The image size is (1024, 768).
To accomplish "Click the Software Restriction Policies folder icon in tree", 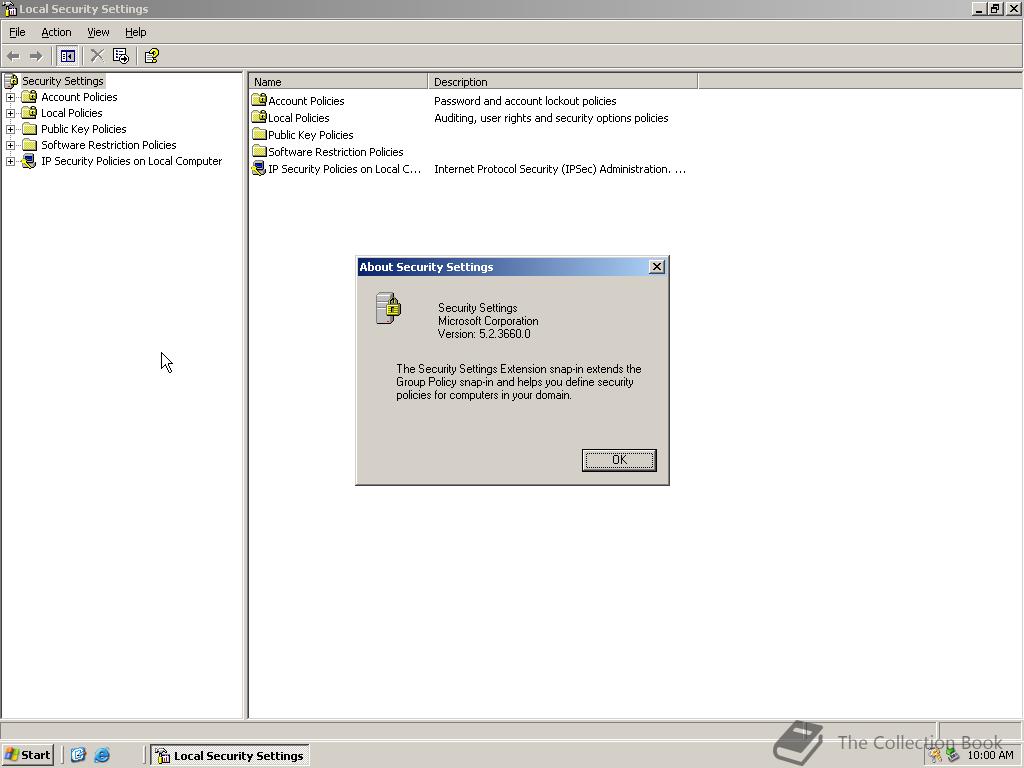I will tap(29, 145).
